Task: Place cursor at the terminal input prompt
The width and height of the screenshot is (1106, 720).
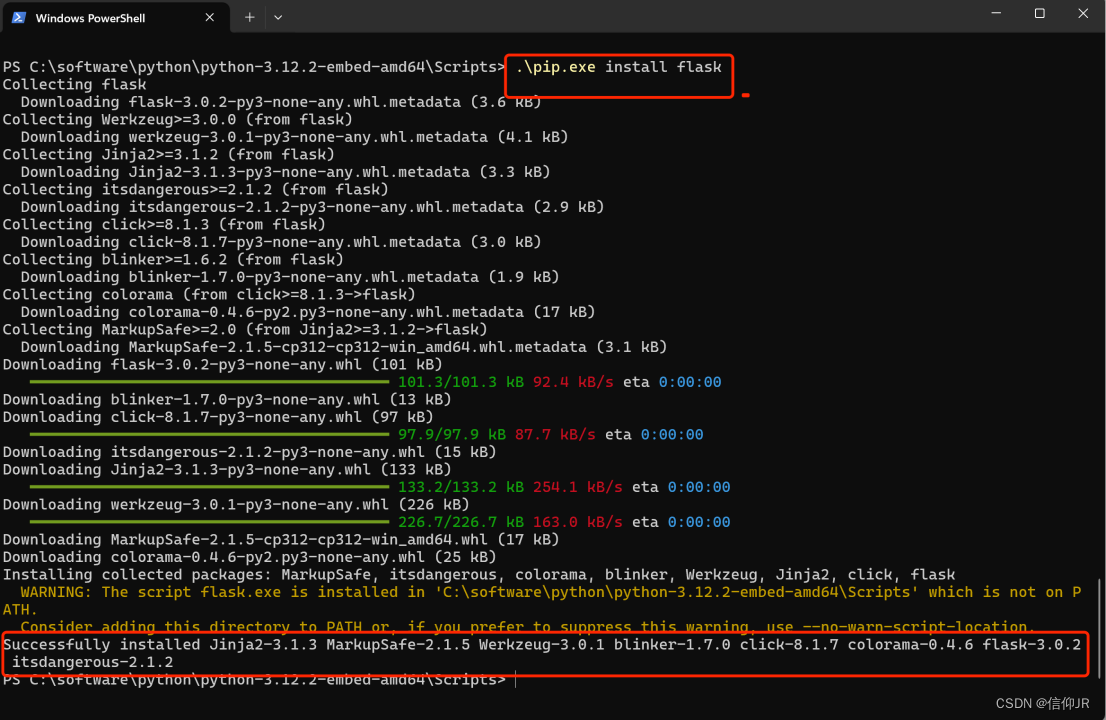Action: (516, 679)
